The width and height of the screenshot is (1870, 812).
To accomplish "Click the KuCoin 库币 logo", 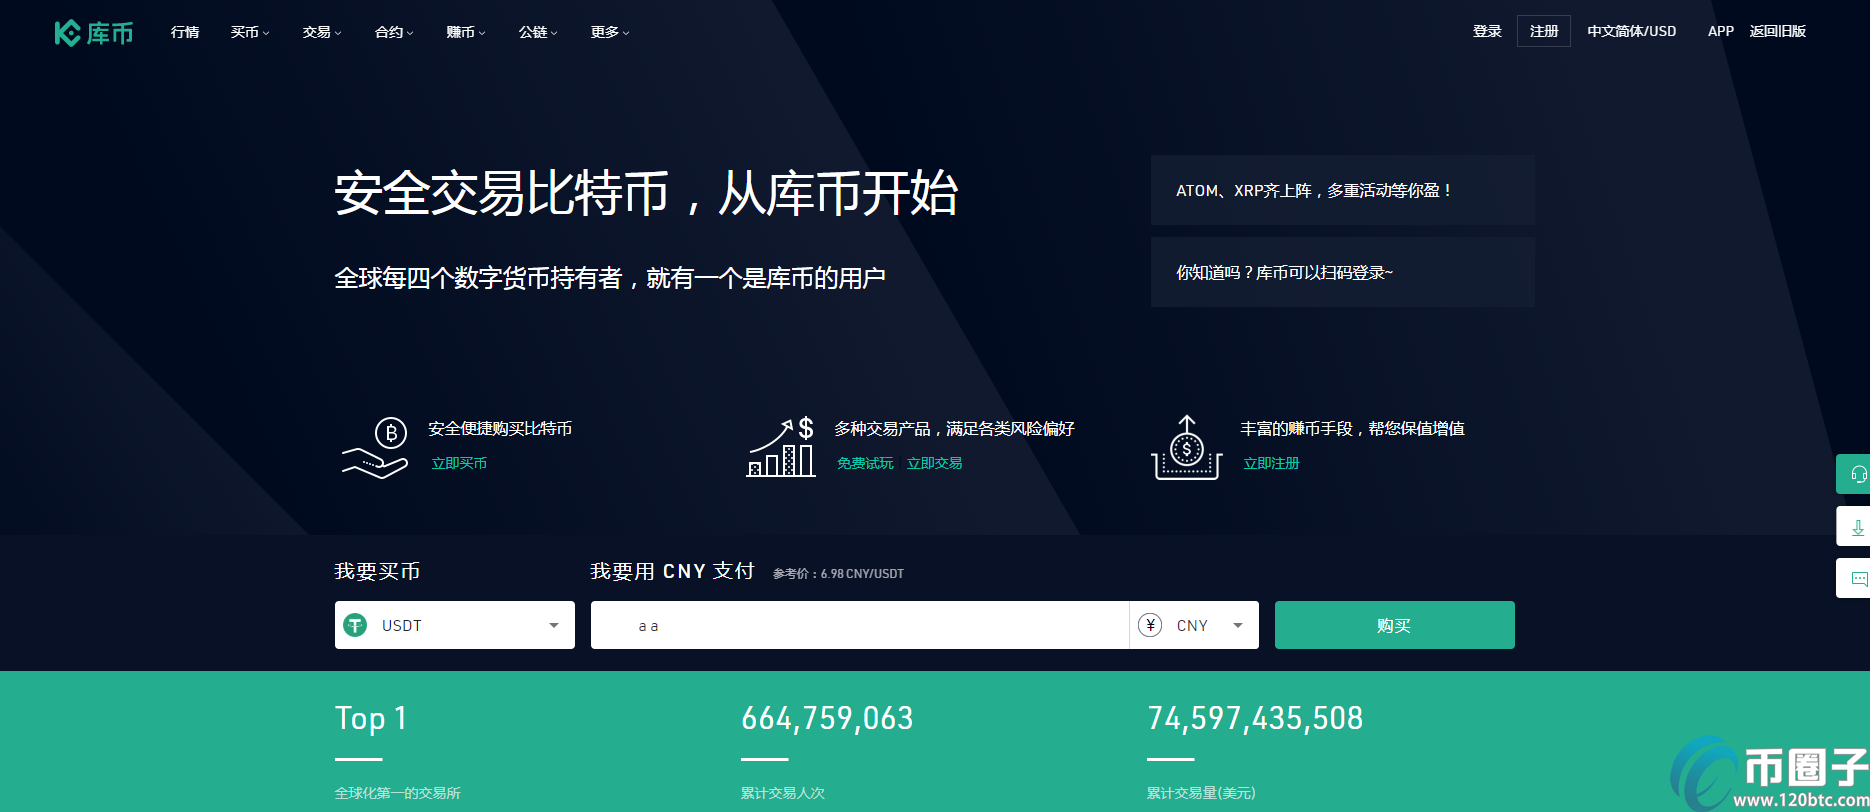I will point(93,33).
